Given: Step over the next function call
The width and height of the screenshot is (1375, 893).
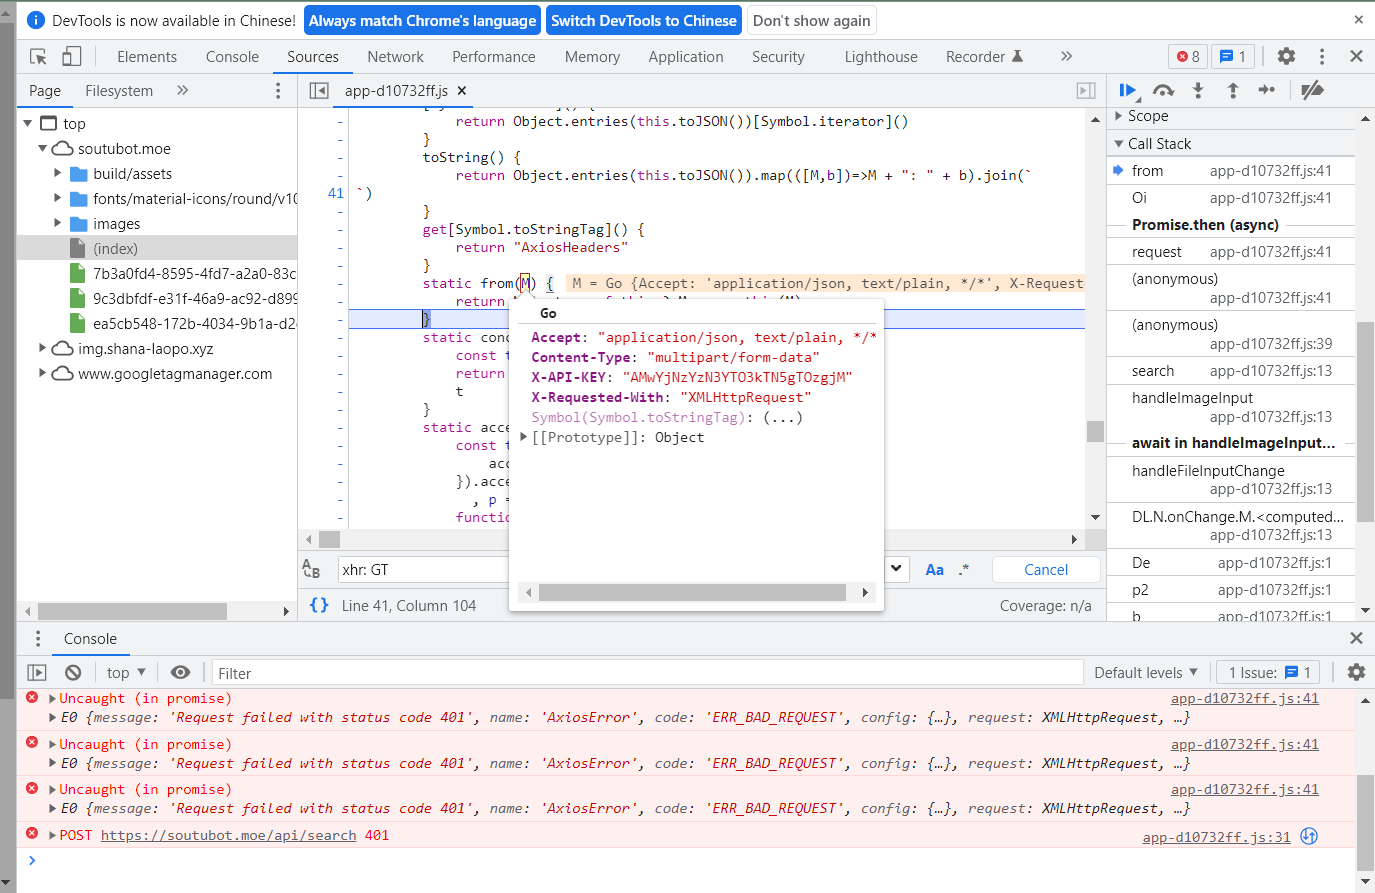Looking at the screenshot, I should point(1163,90).
